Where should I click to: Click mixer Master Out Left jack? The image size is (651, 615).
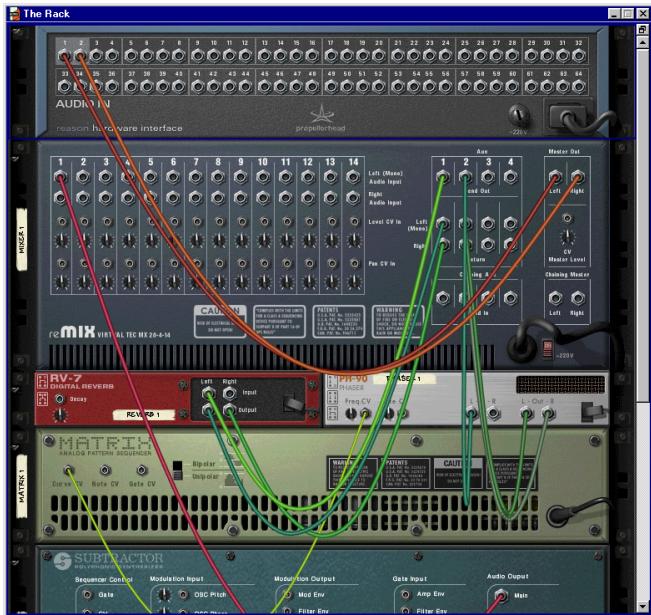(x=555, y=177)
